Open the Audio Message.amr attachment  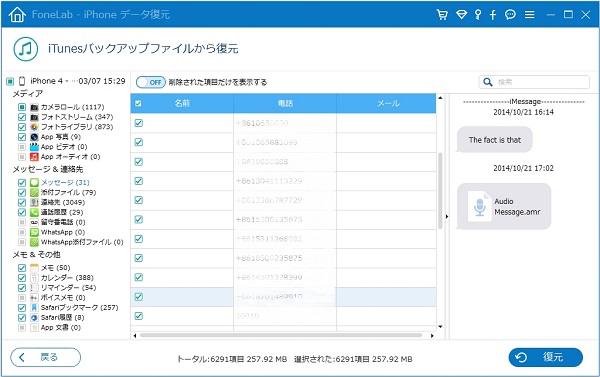click(504, 206)
